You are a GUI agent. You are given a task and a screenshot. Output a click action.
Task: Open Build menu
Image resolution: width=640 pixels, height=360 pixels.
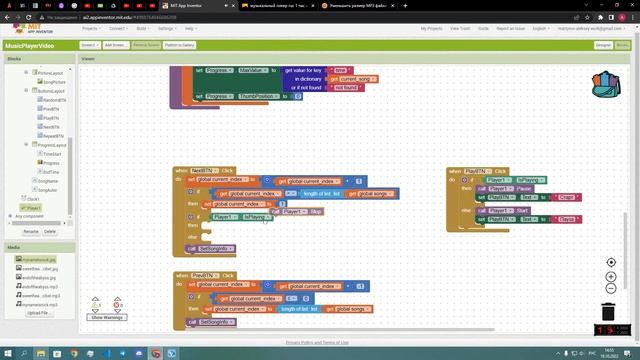142,29
